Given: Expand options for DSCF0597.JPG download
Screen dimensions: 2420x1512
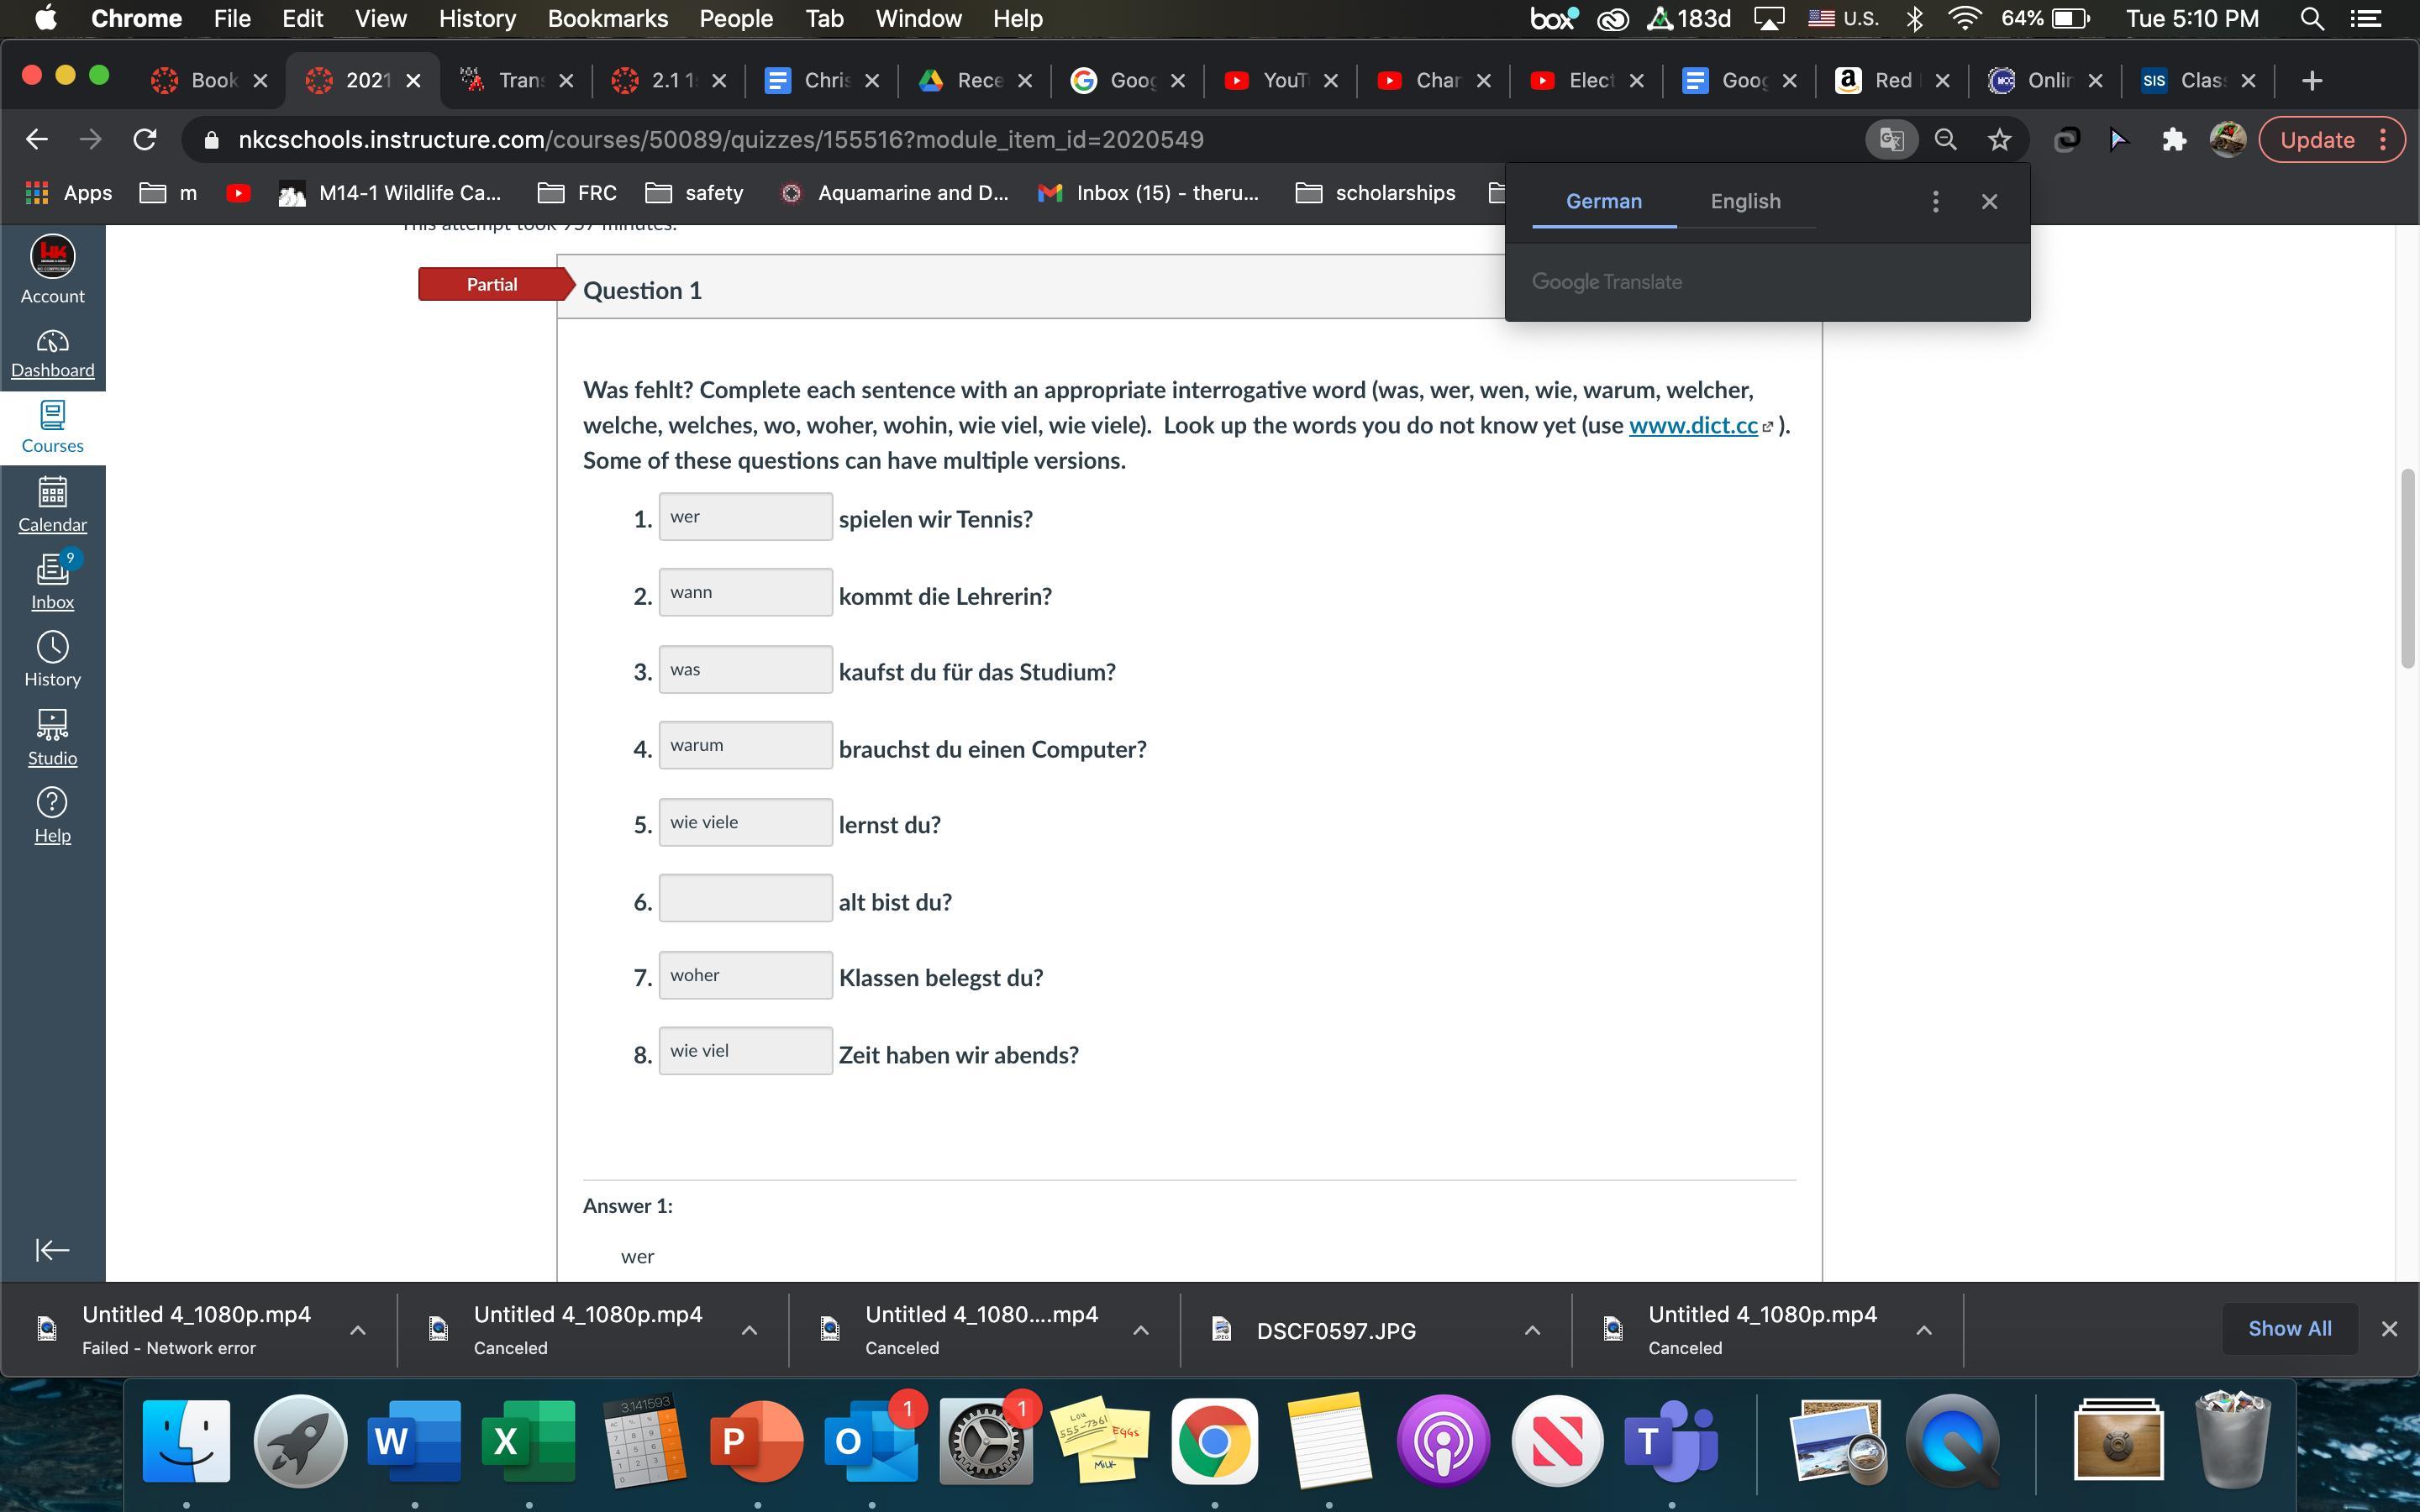Looking at the screenshot, I should pos(1531,1330).
